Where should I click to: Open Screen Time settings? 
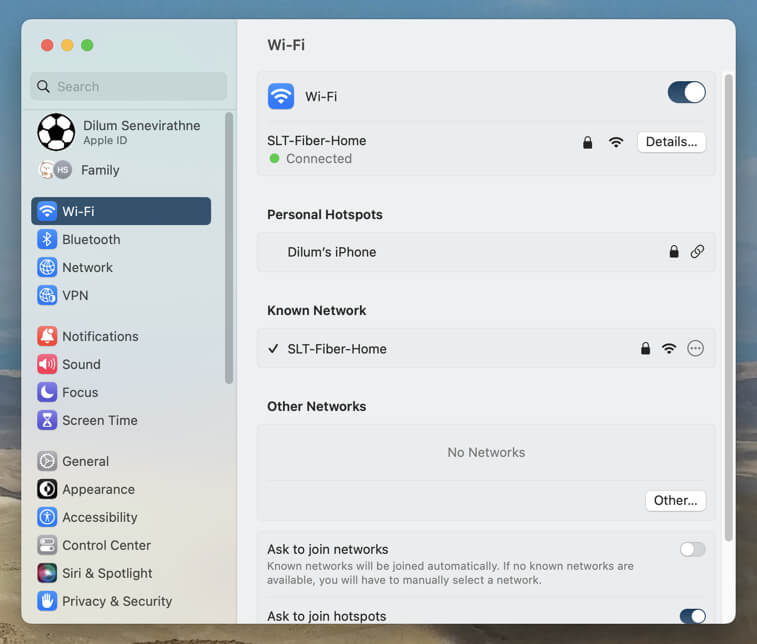[121, 420]
